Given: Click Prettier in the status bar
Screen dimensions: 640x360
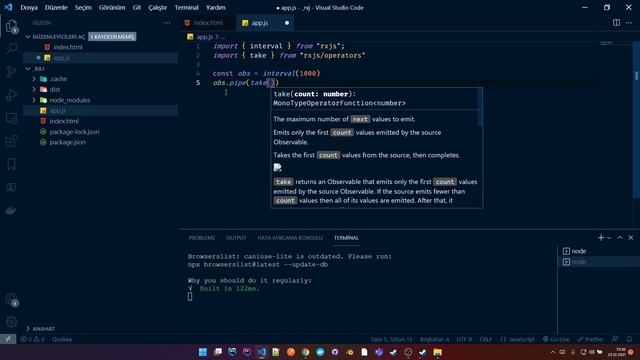Looking at the screenshot, I should tap(590, 339).
